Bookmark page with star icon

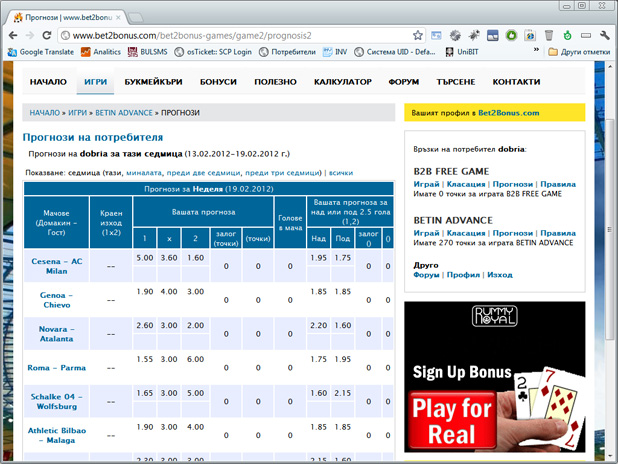418,35
